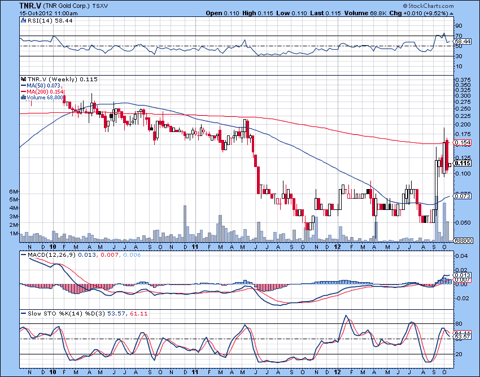The height and width of the screenshot is (377, 480).
Task: Click the Slow STO legend line marker
Action: 23,314
